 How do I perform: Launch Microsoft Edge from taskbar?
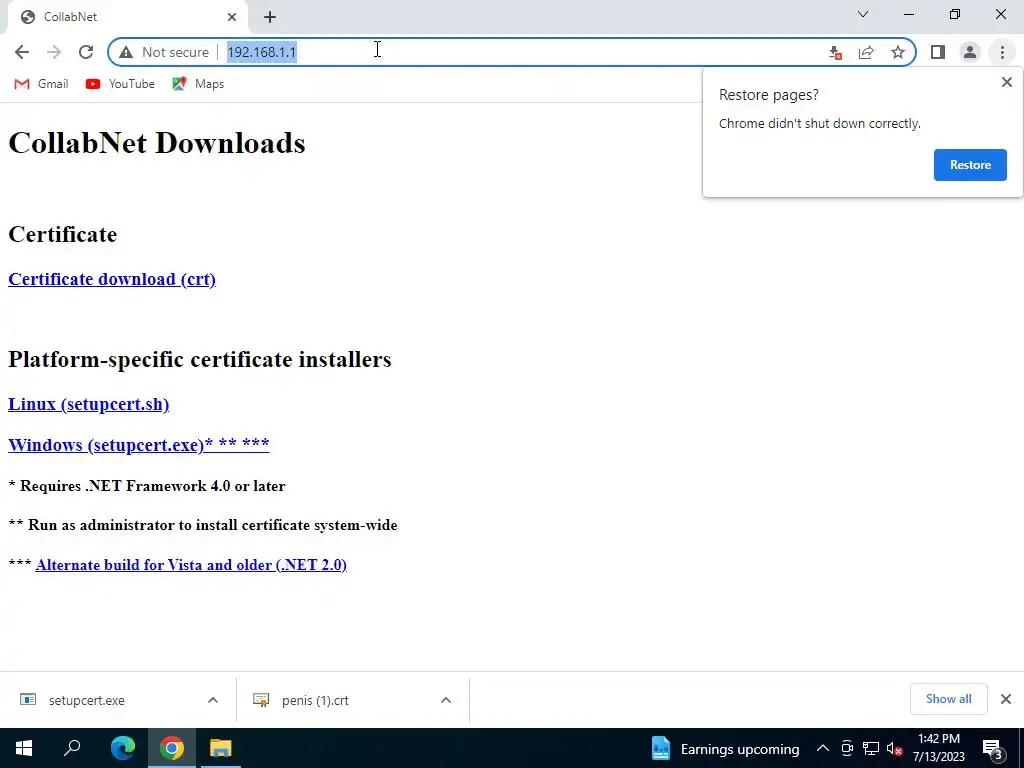click(x=122, y=748)
